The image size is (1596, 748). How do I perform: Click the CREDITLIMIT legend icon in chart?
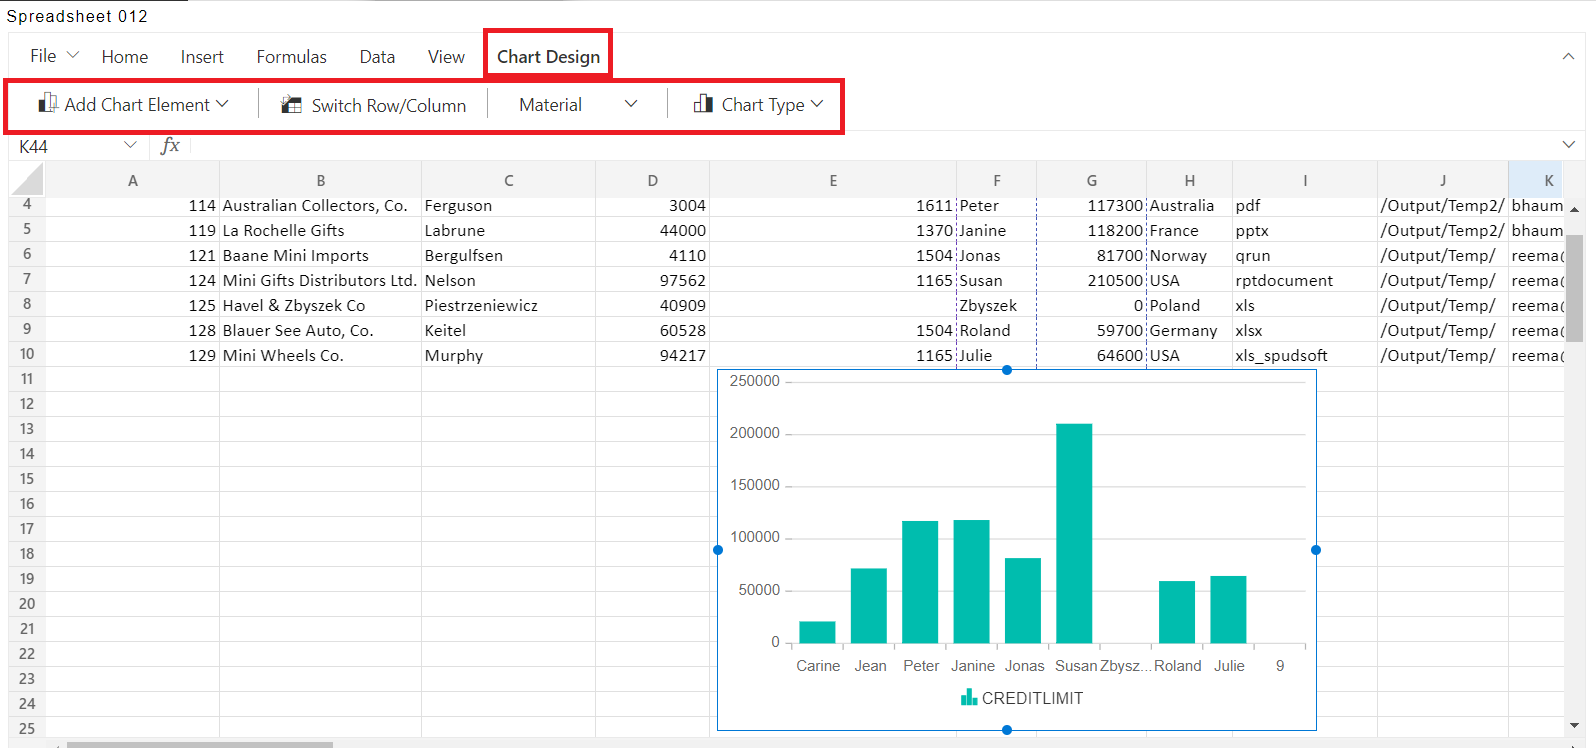tap(968, 697)
